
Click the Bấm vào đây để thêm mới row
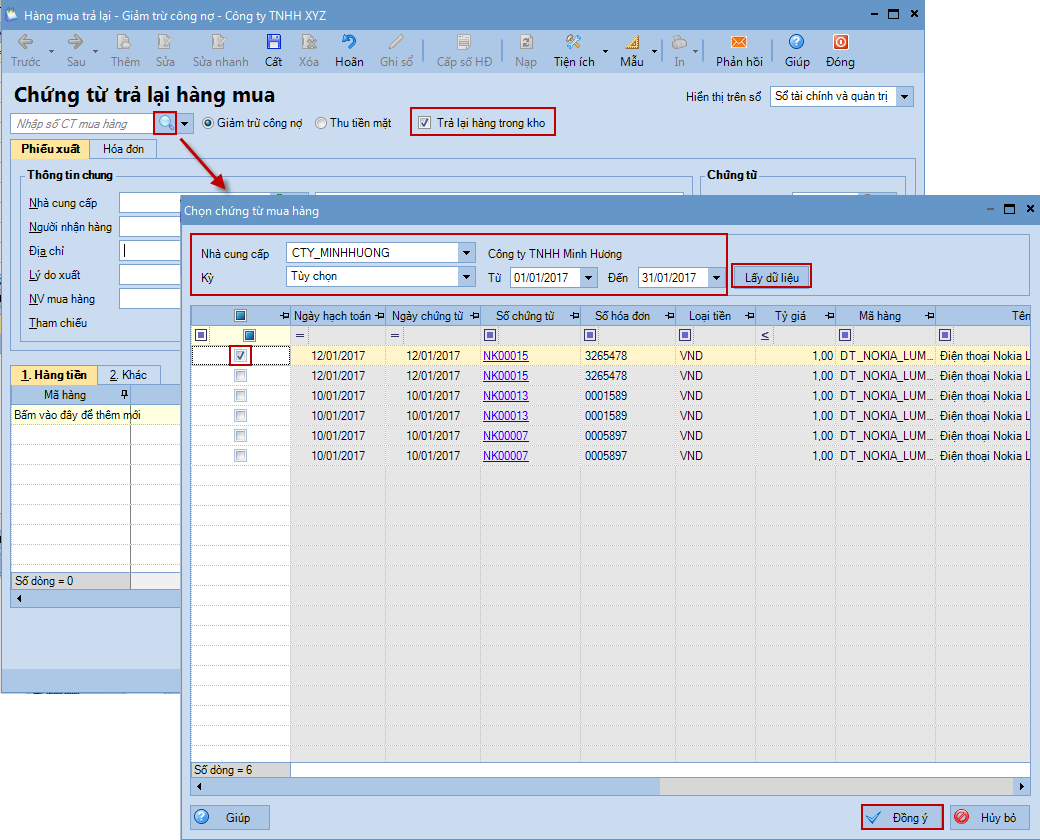point(96,415)
